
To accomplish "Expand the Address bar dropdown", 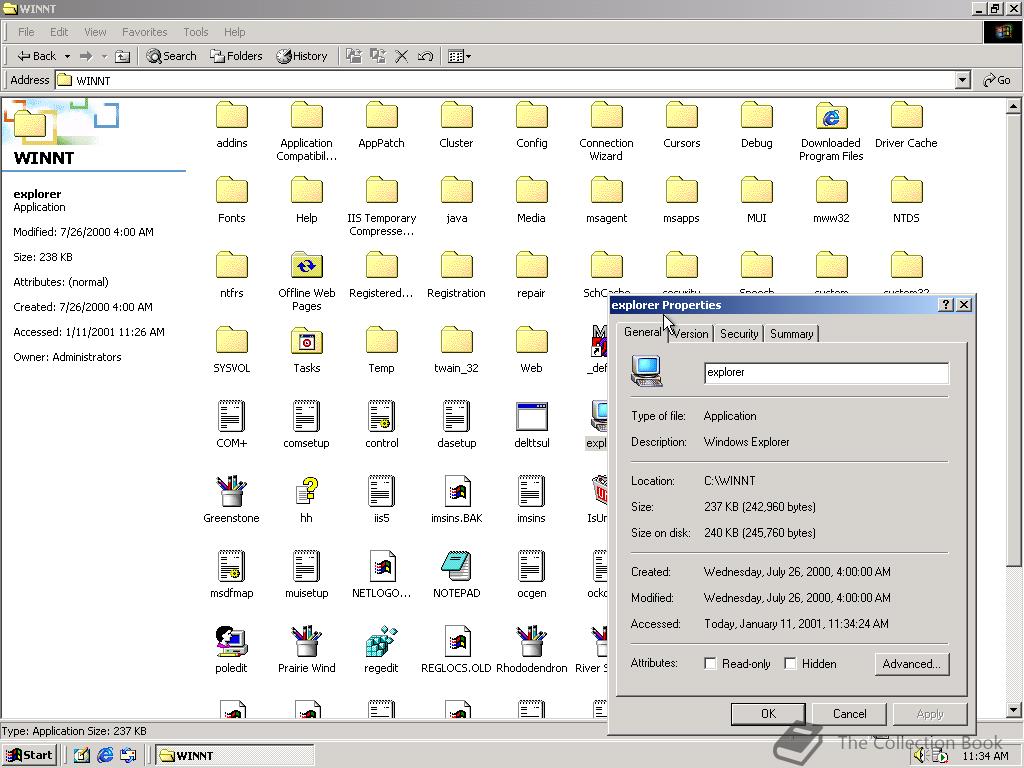I will (962, 80).
